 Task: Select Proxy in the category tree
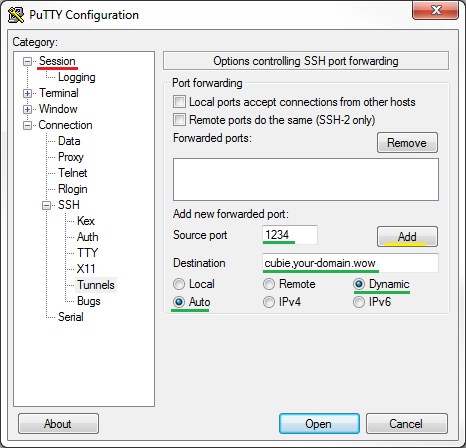click(71, 157)
